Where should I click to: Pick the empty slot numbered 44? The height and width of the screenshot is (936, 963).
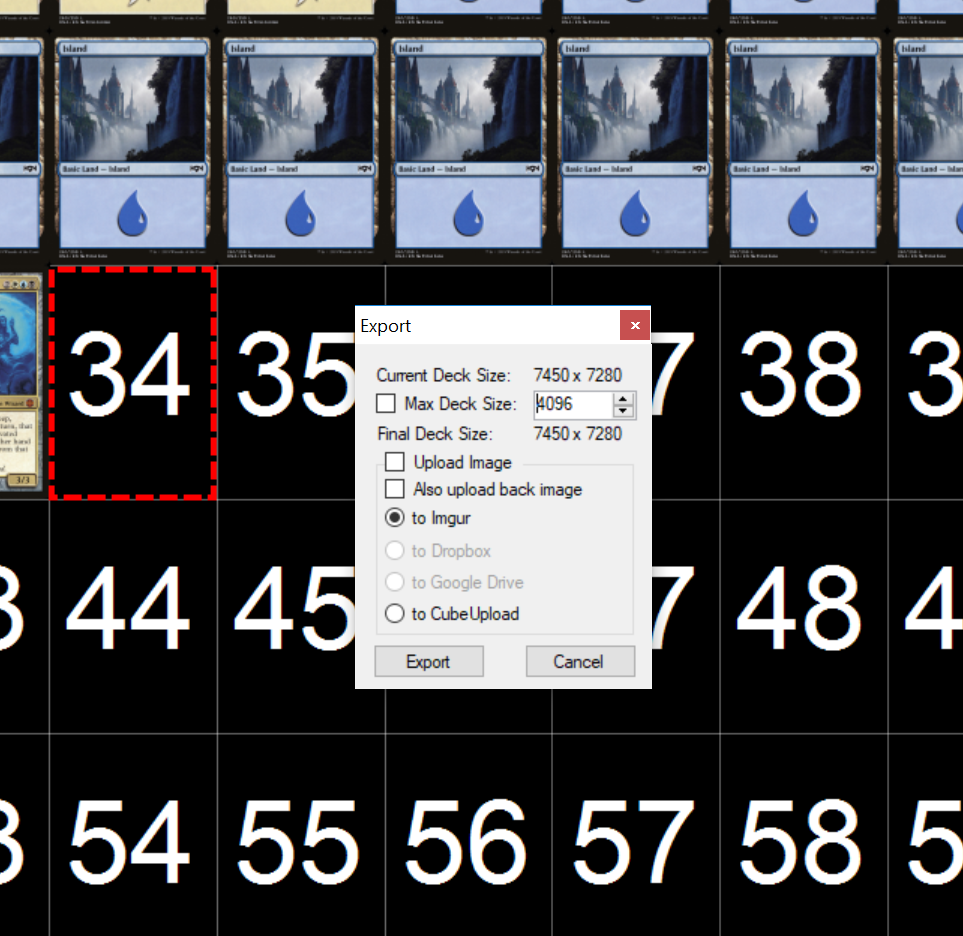tap(133, 617)
